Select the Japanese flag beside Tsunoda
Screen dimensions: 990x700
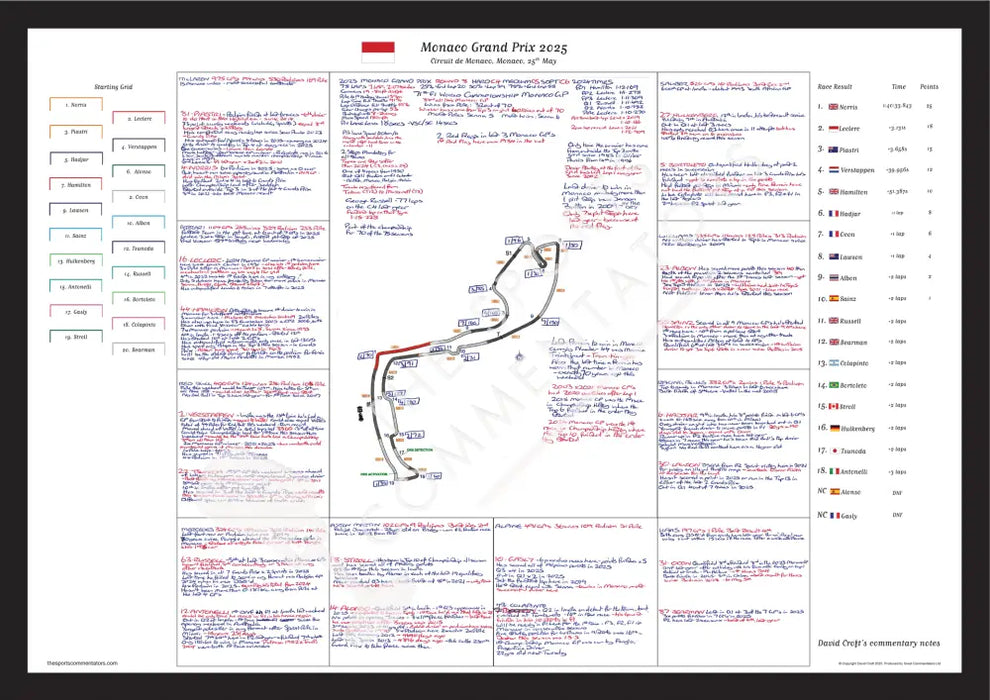(831, 450)
